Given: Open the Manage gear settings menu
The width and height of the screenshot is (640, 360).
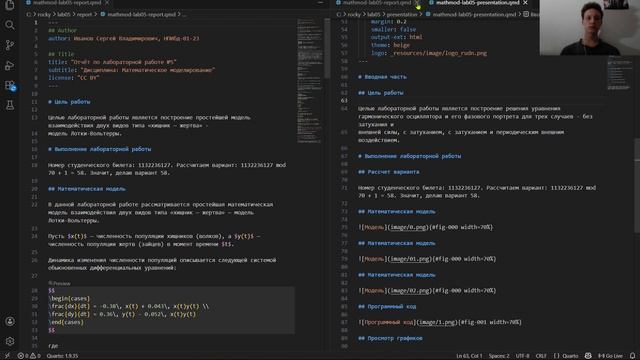Looking at the screenshot, I should pos(9,341).
